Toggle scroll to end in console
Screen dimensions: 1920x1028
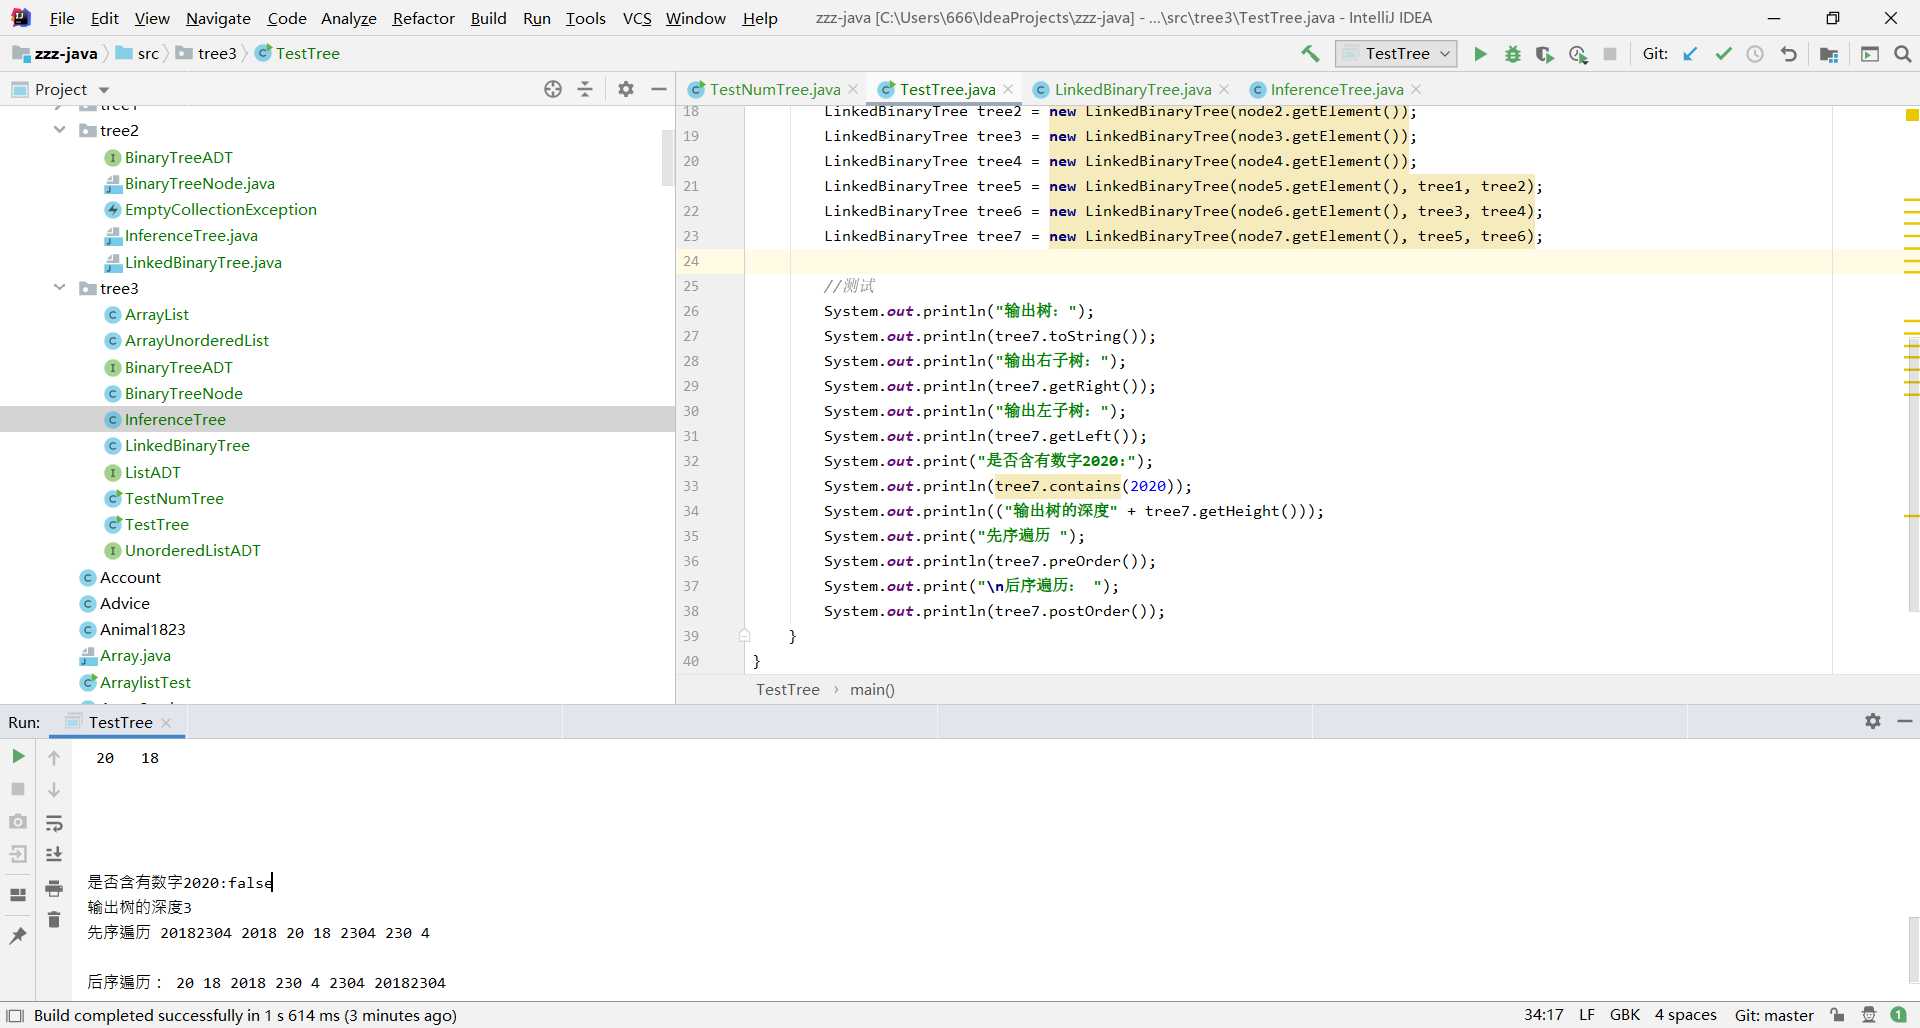tap(54, 854)
